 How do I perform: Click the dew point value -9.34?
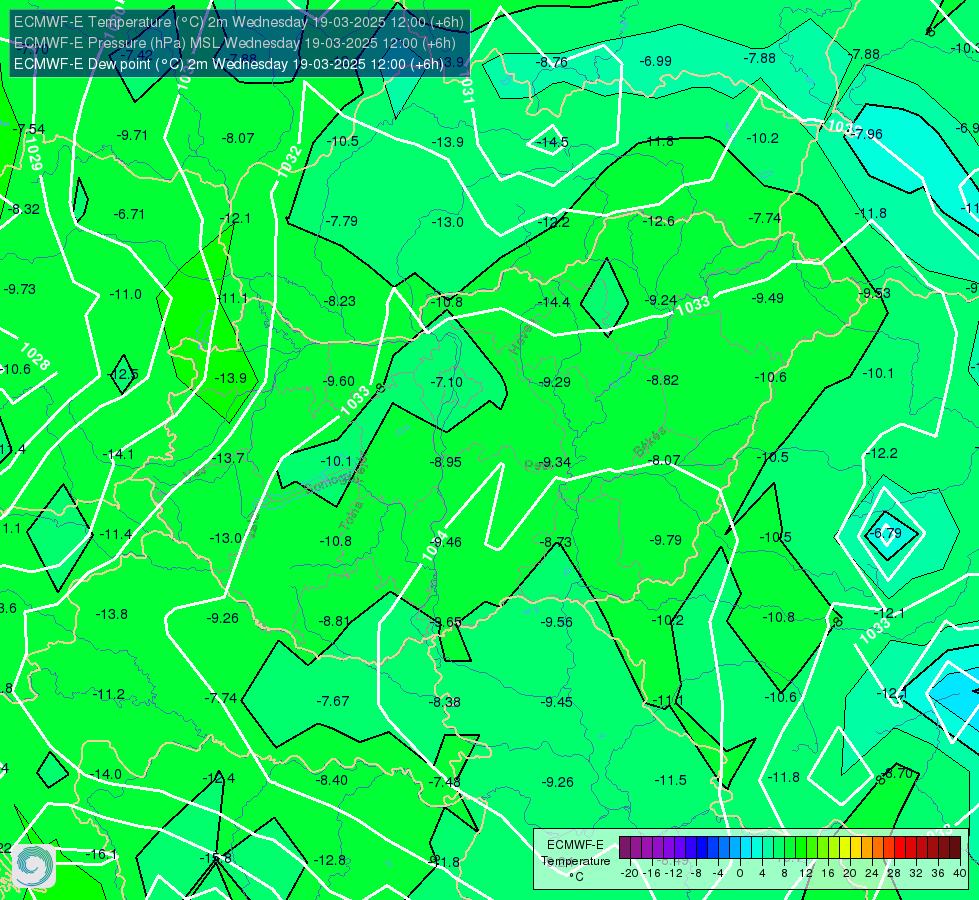554,462
